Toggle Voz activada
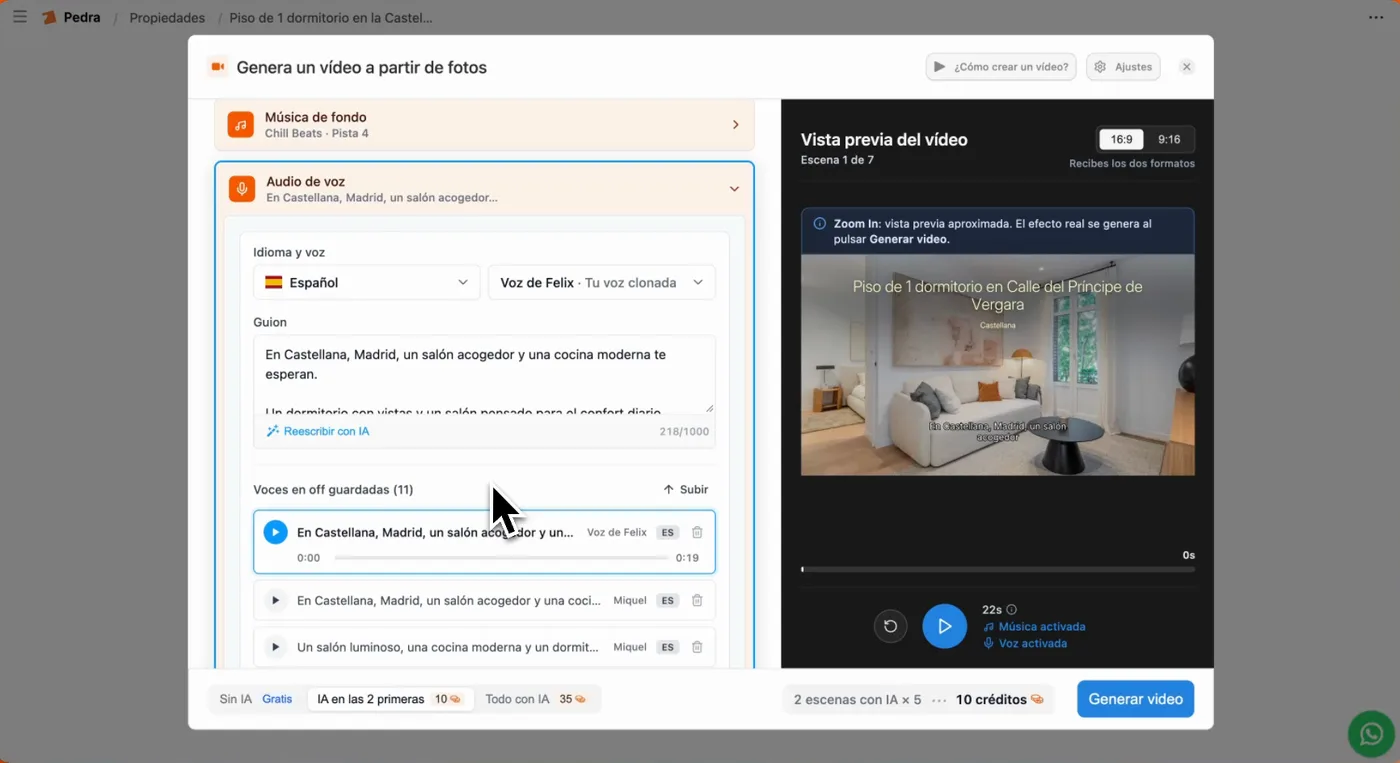This screenshot has width=1400, height=763. (x=1025, y=644)
